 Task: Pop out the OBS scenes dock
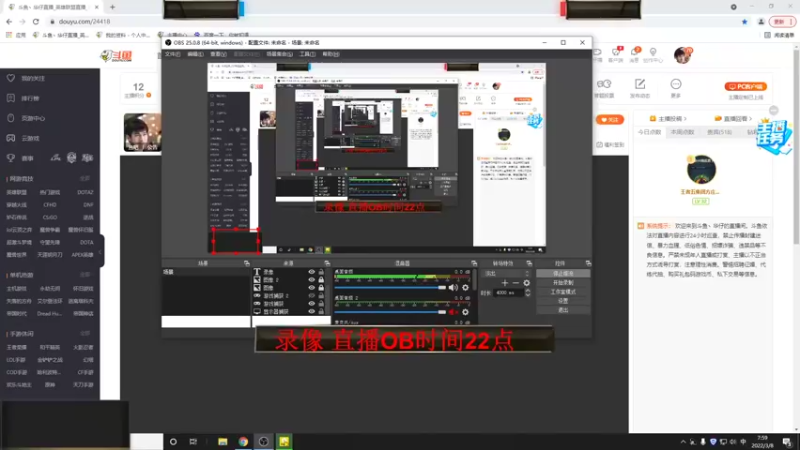[x=247, y=263]
